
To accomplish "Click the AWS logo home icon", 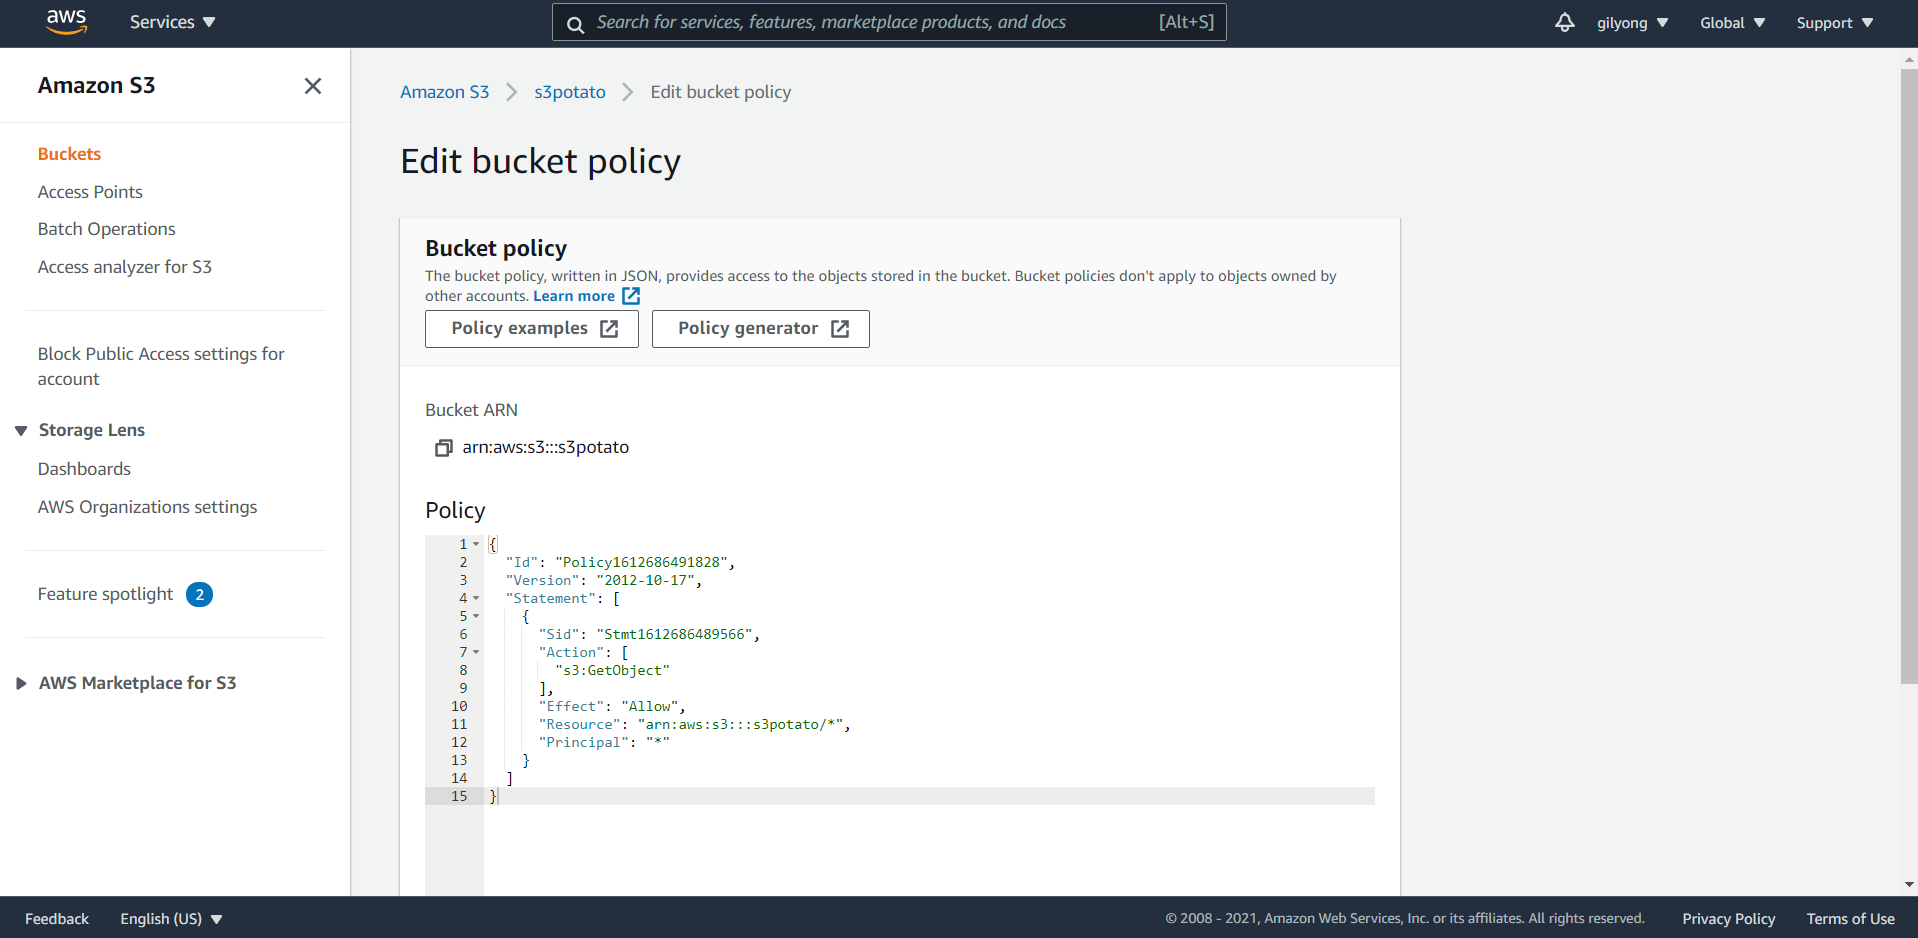I will [x=67, y=22].
